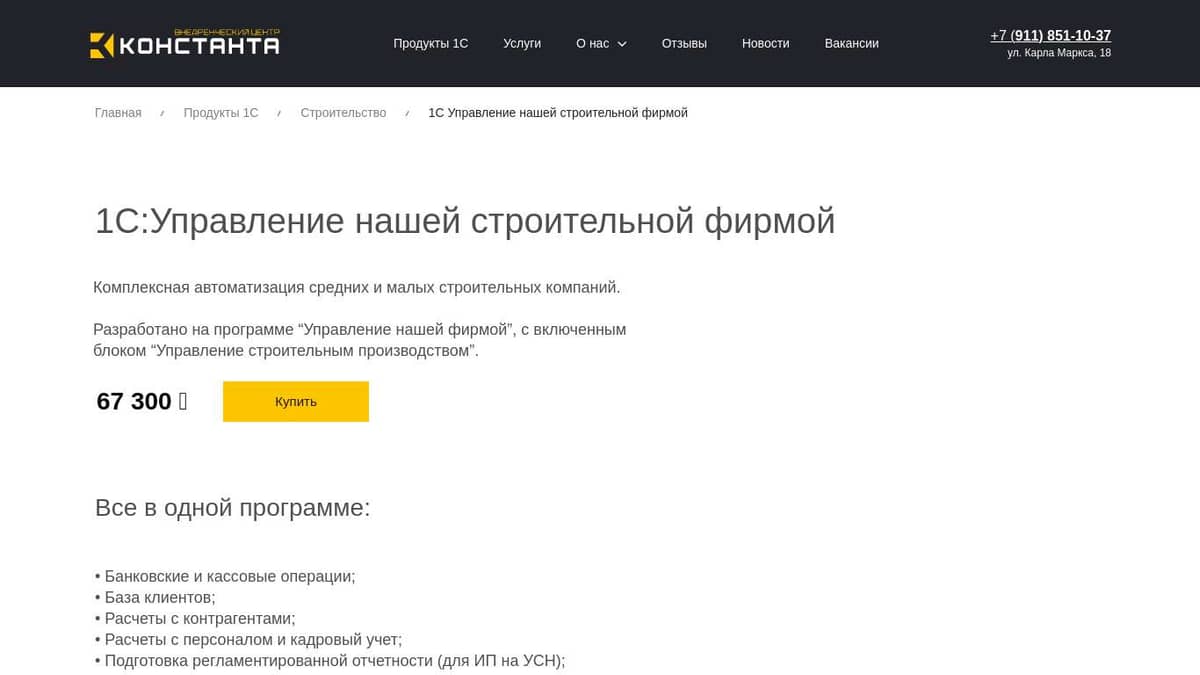Open Отзывы page from header
Image resolution: width=1200 pixels, height=675 pixels.
click(x=684, y=43)
